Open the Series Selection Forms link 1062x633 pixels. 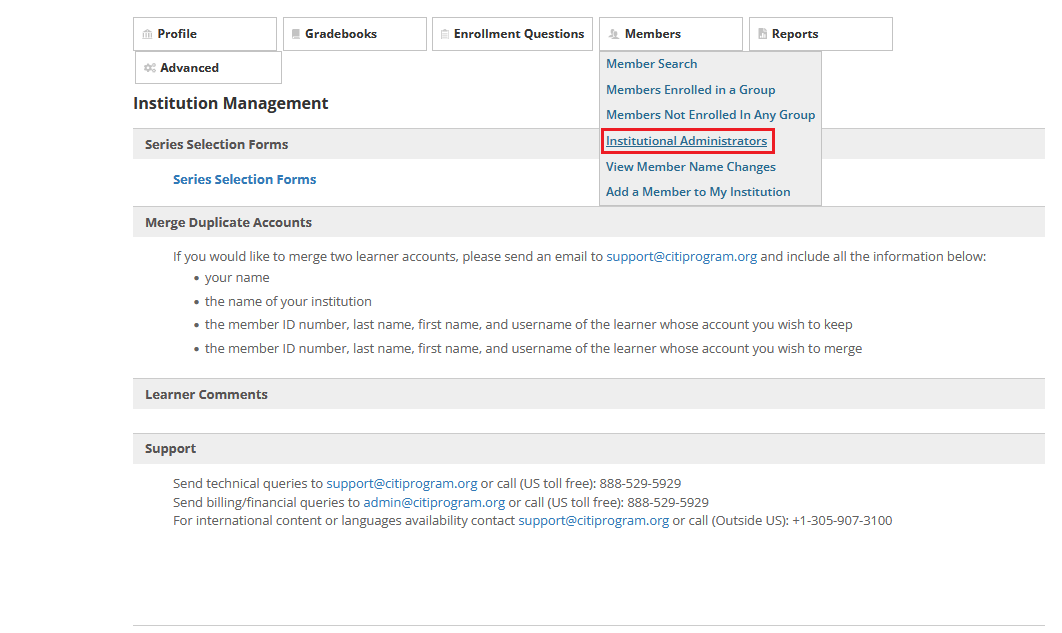(245, 179)
